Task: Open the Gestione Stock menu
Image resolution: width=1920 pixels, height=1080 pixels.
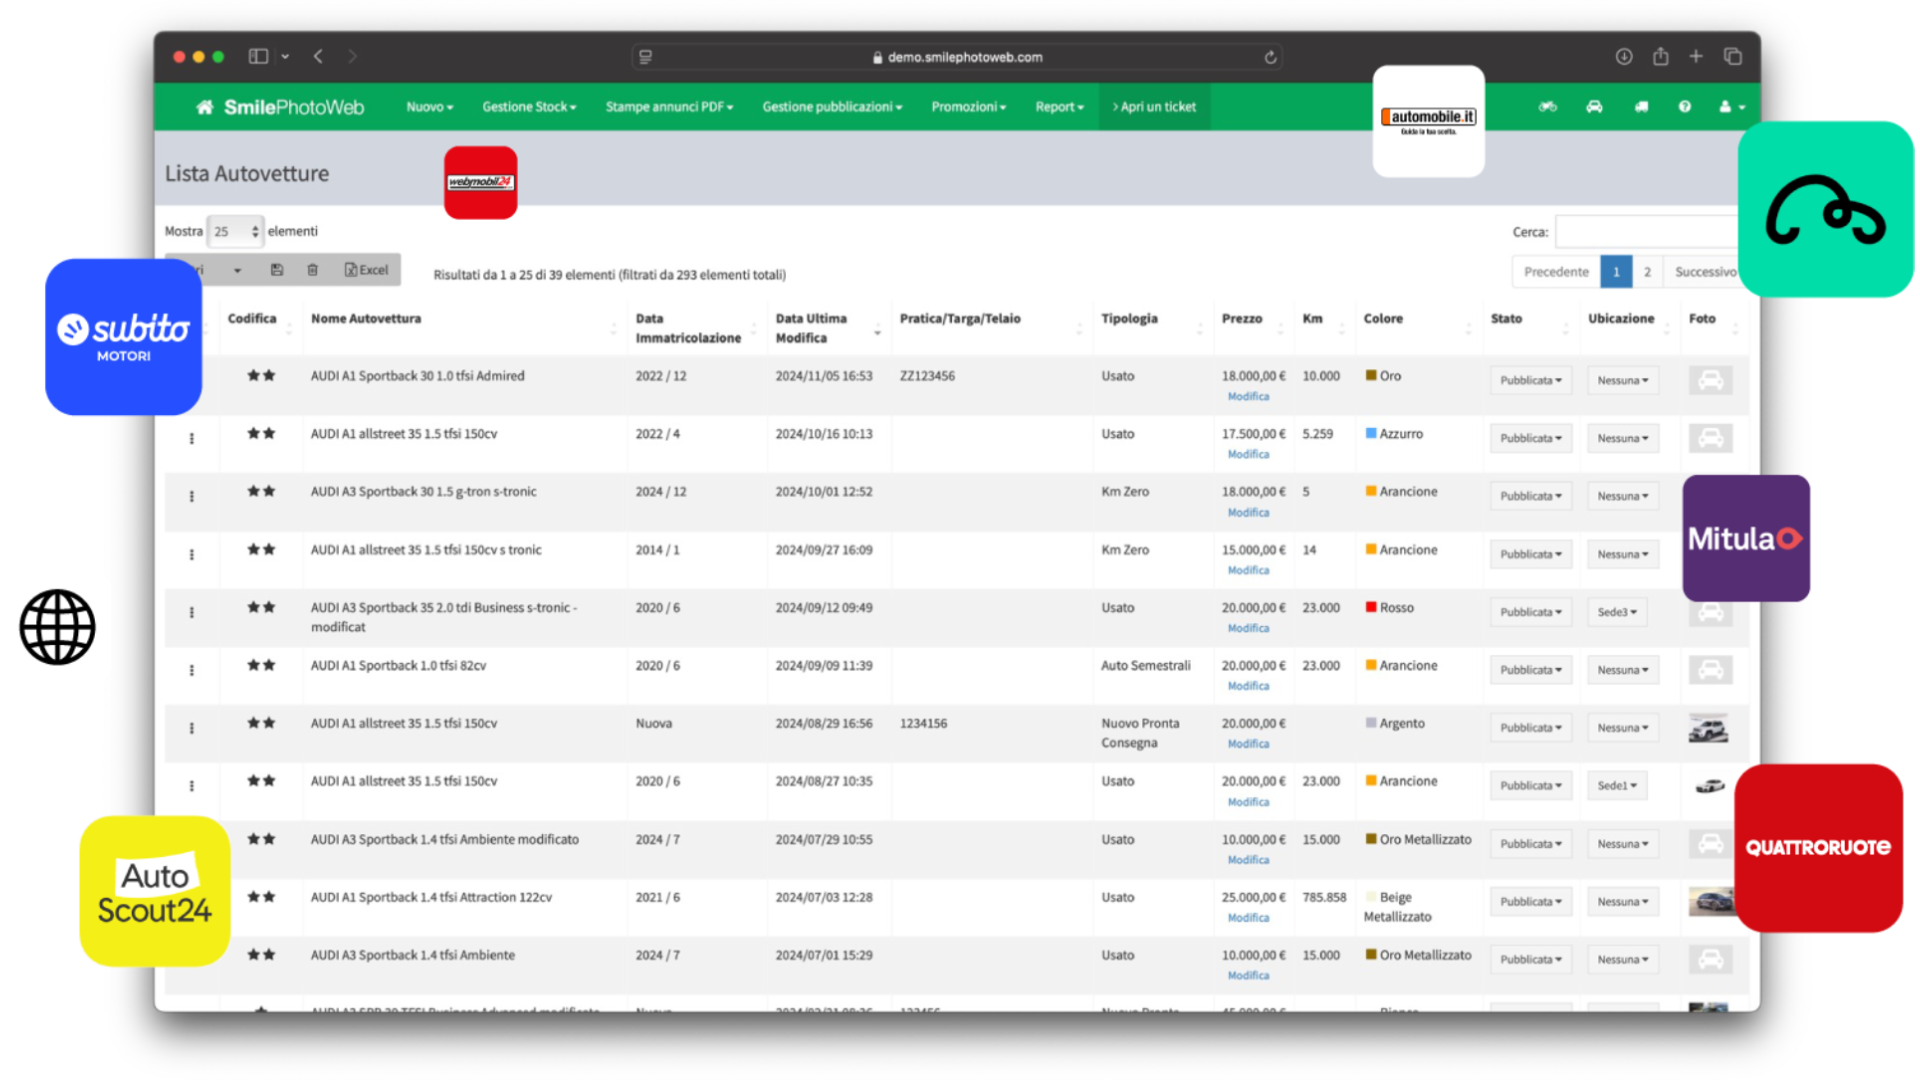Action: pos(529,107)
